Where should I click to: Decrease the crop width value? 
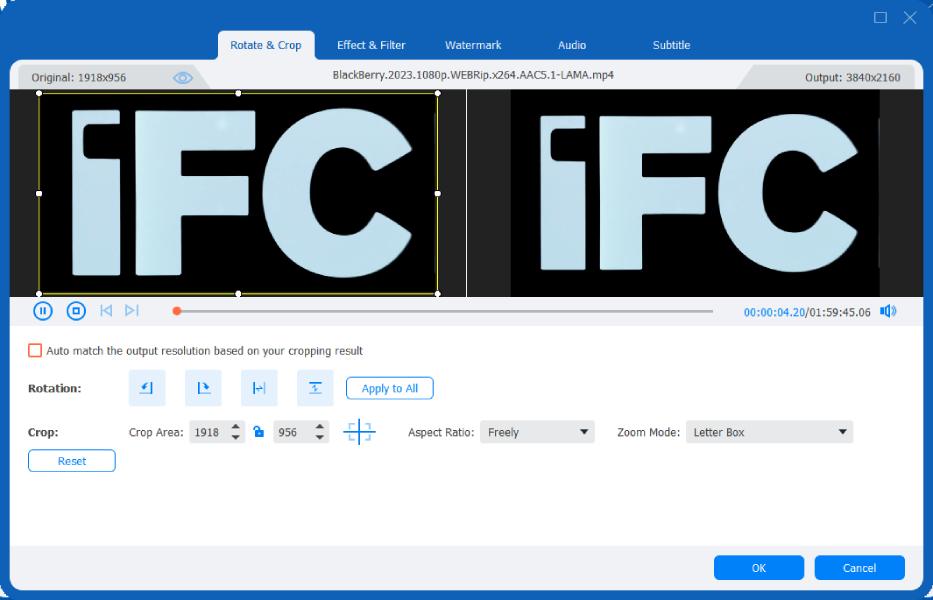point(236,438)
